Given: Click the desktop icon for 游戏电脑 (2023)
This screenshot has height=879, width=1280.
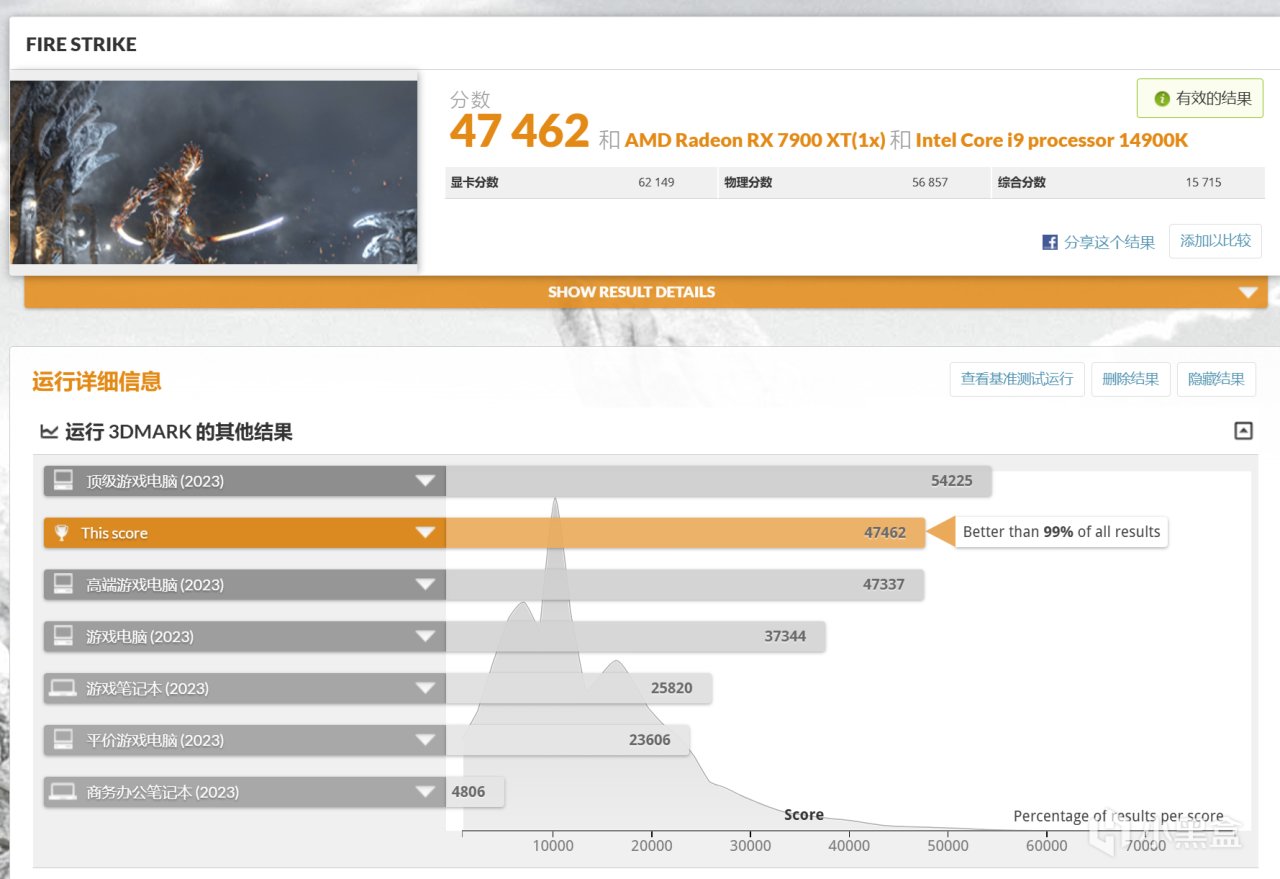Looking at the screenshot, I should [x=63, y=636].
